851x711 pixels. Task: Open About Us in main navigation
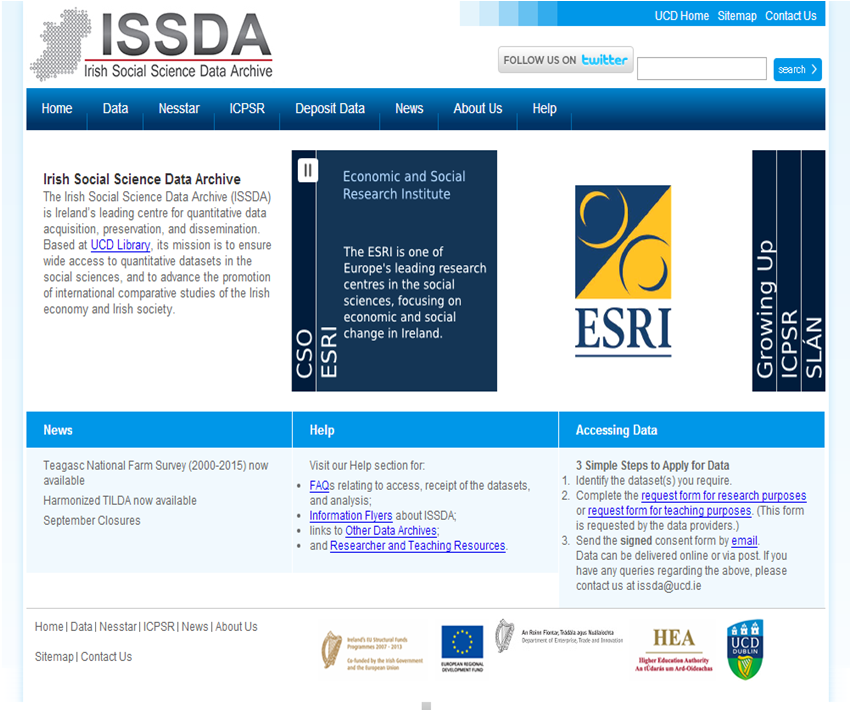[478, 109]
